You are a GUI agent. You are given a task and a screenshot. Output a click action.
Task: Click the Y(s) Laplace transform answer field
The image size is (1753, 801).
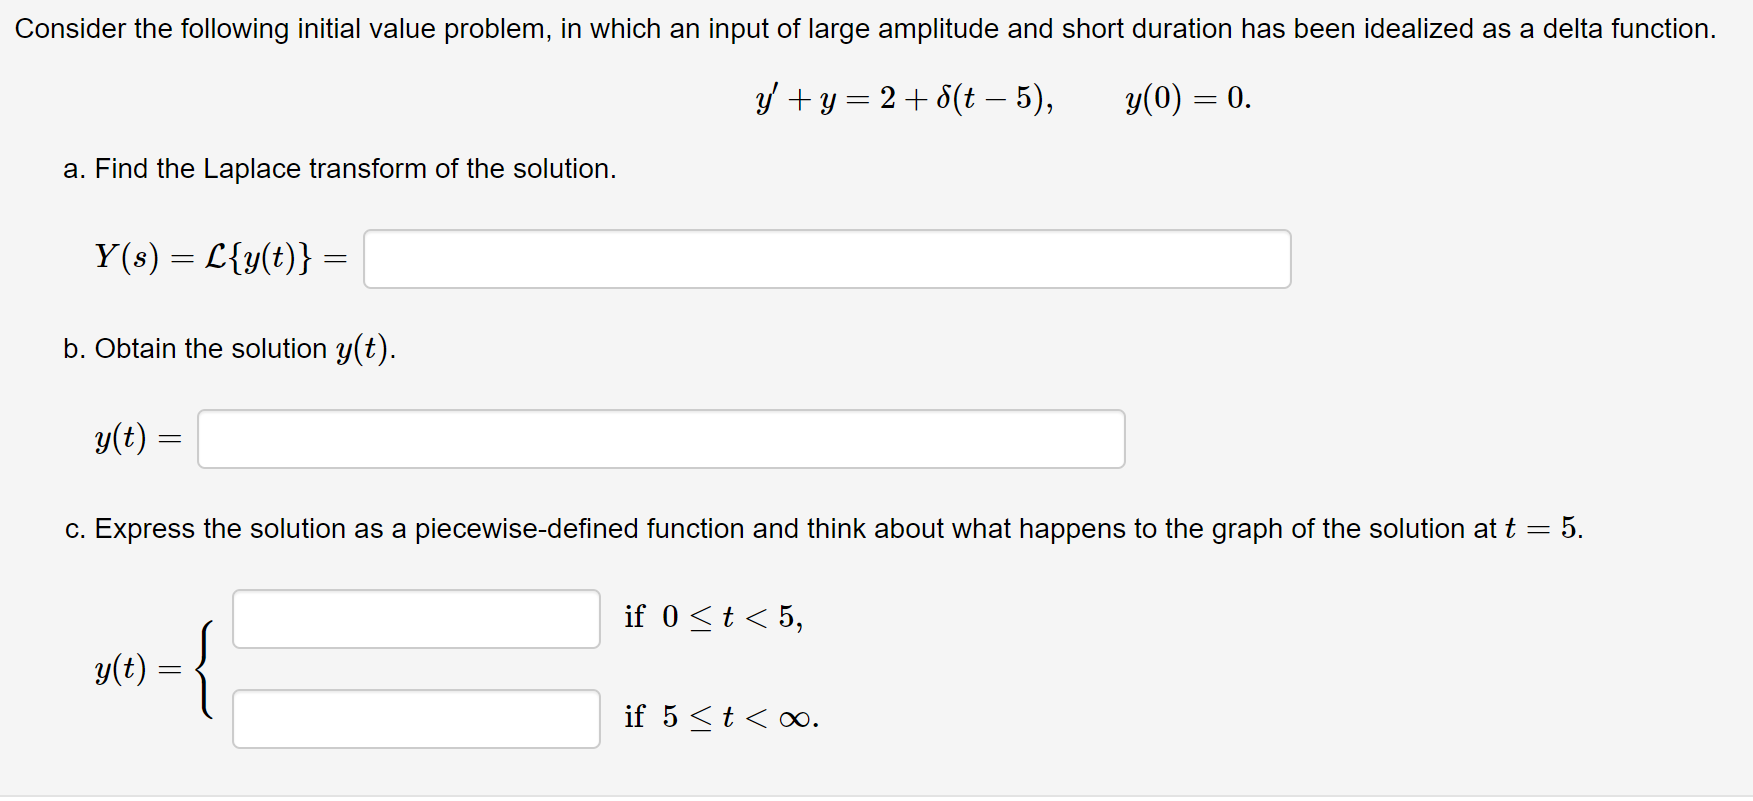[x=827, y=259]
